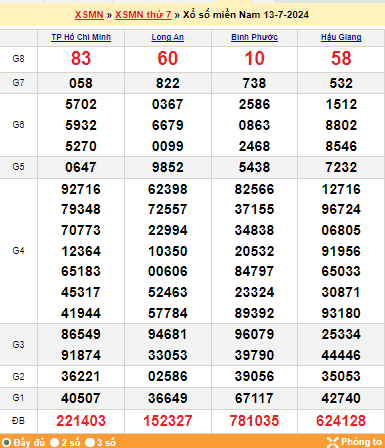This screenshot has width=385, height=448.
Task: Click G2 number 35053
Action: [x=341, y=376]
